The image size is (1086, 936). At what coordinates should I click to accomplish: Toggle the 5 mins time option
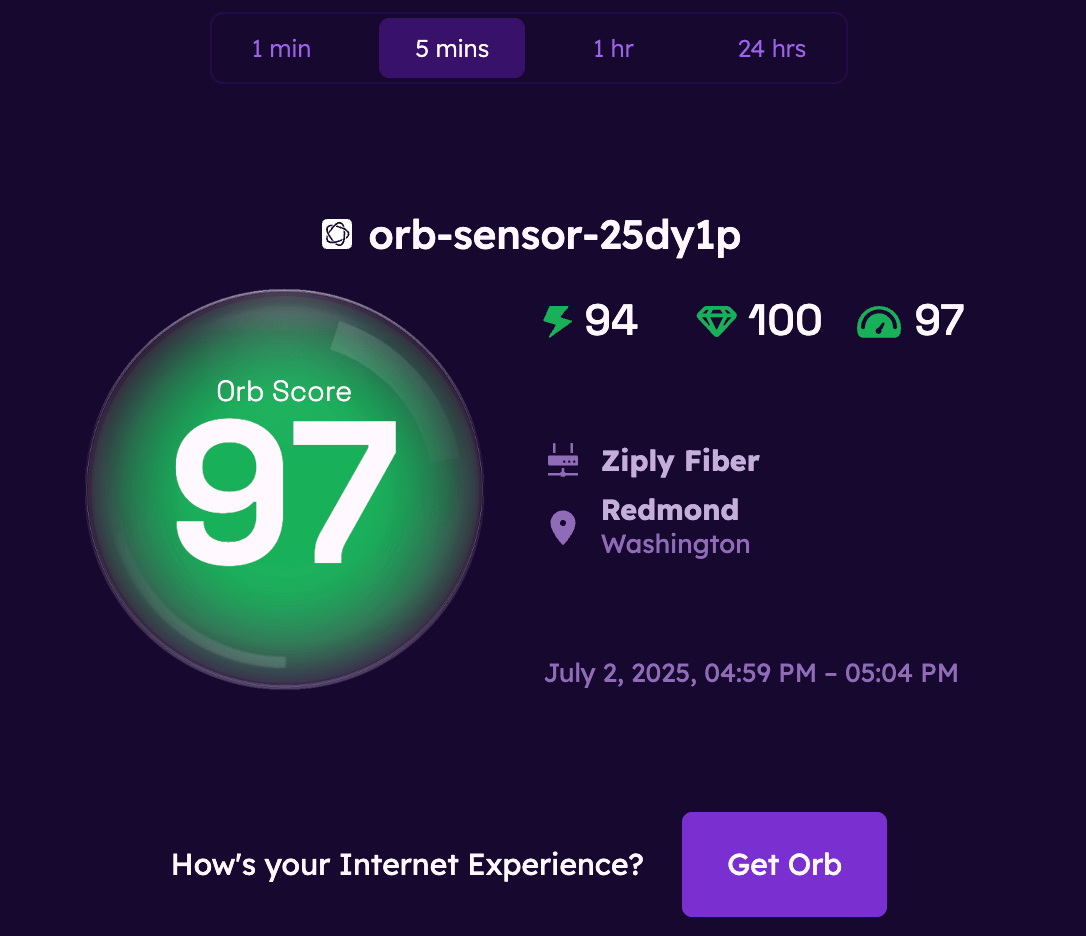pos(451,47)
